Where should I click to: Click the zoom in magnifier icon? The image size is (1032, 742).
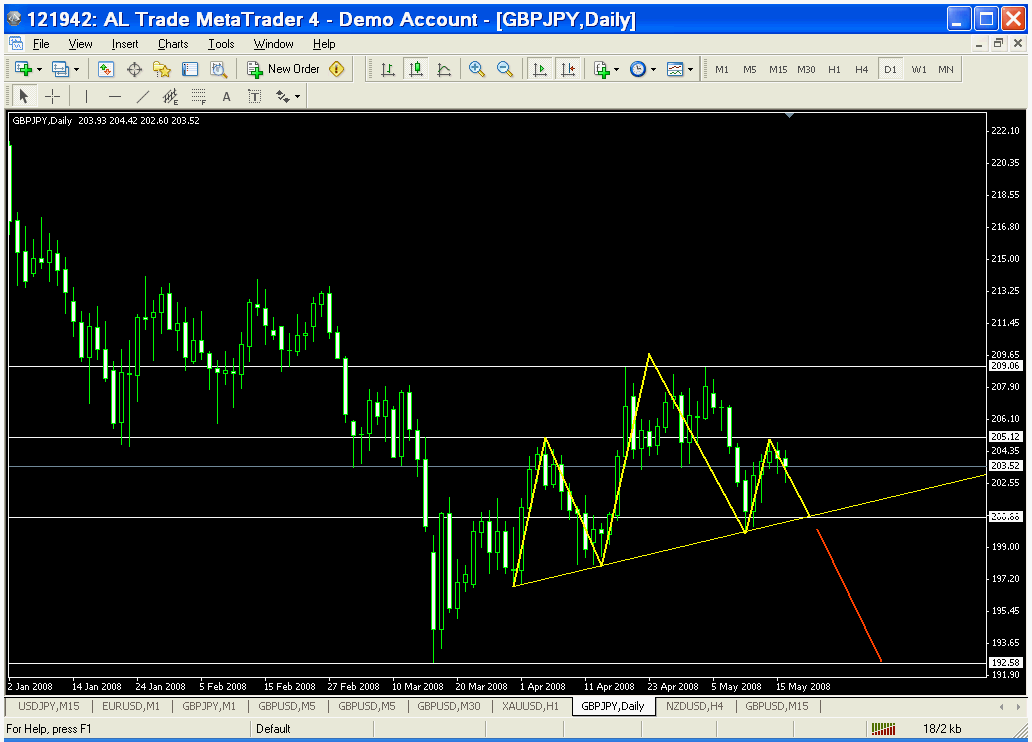click(477, 69)
